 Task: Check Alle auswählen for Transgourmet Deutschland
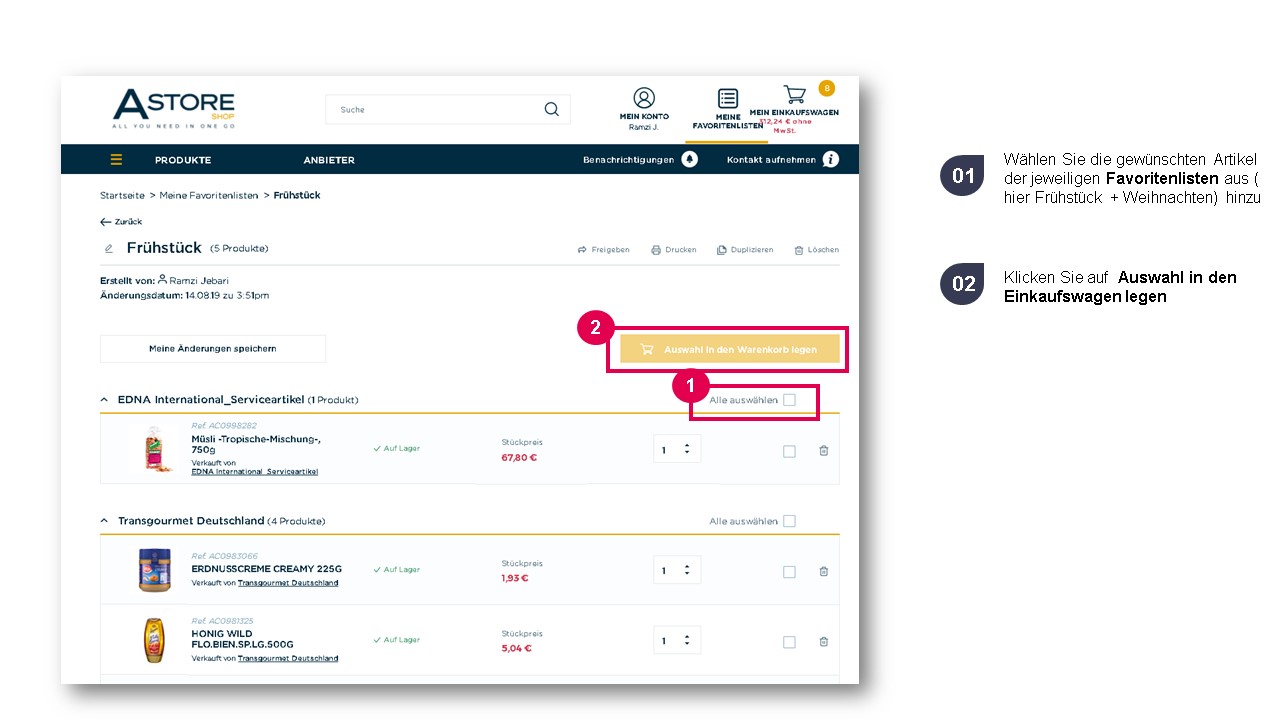tap(789, 521)
